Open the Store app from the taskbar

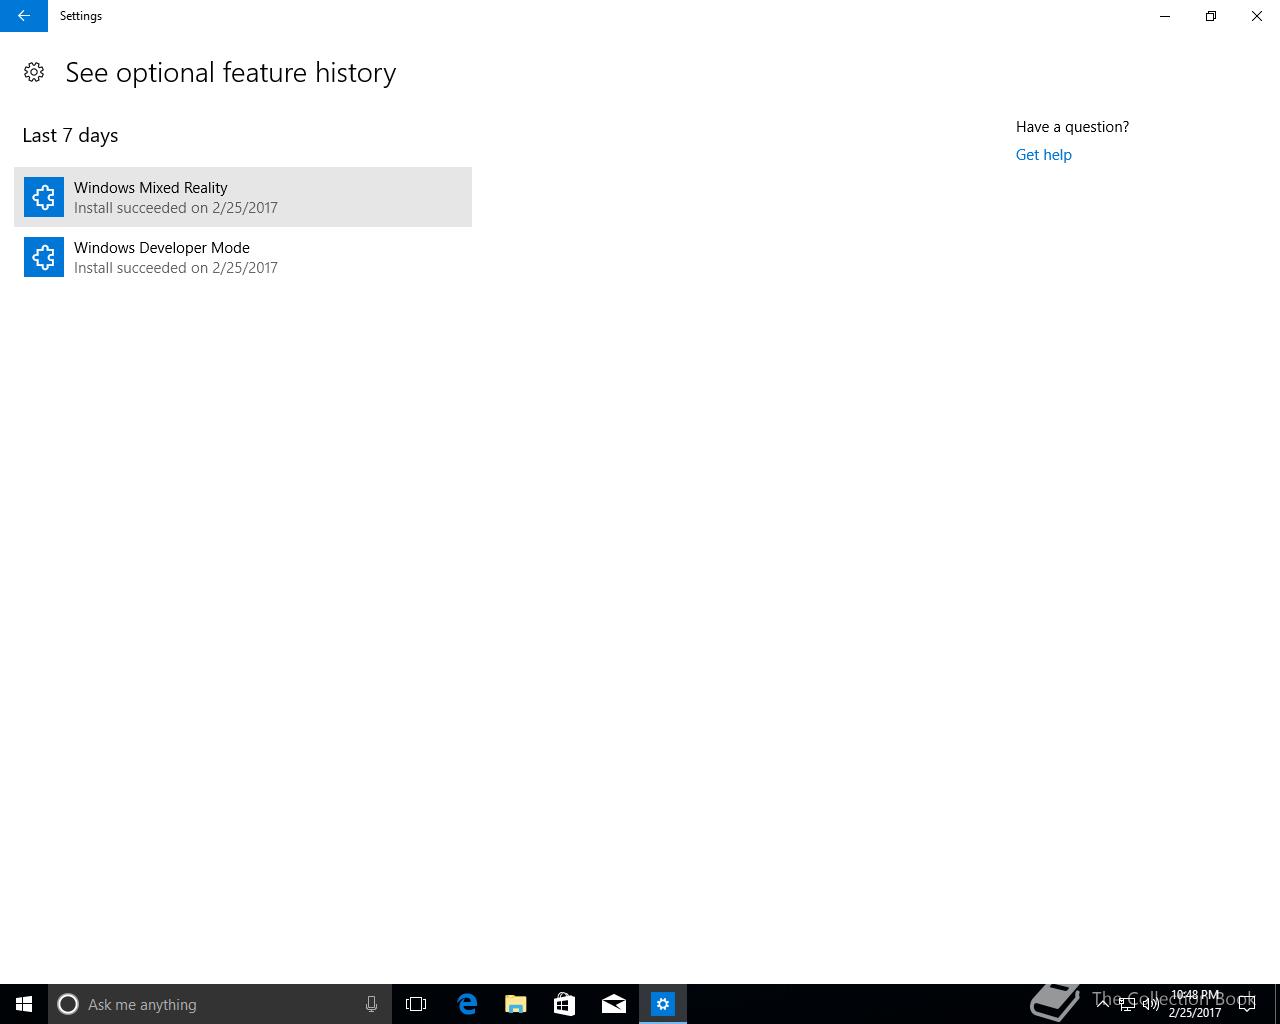point(564,1004)
